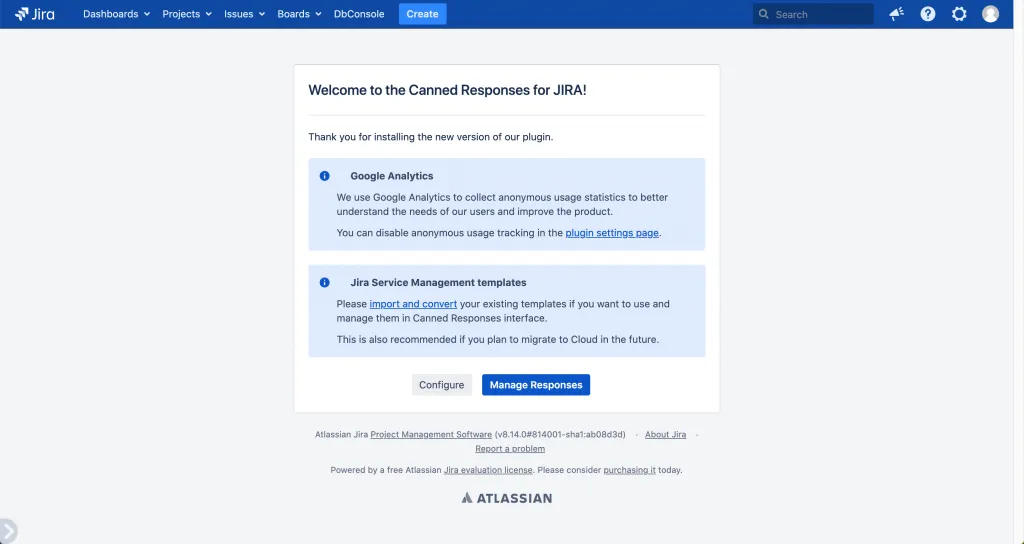The height and width of the screenshot is (544, 1024).
Task: Open the DbConsole menu item
Action: [x=359, y=14]
